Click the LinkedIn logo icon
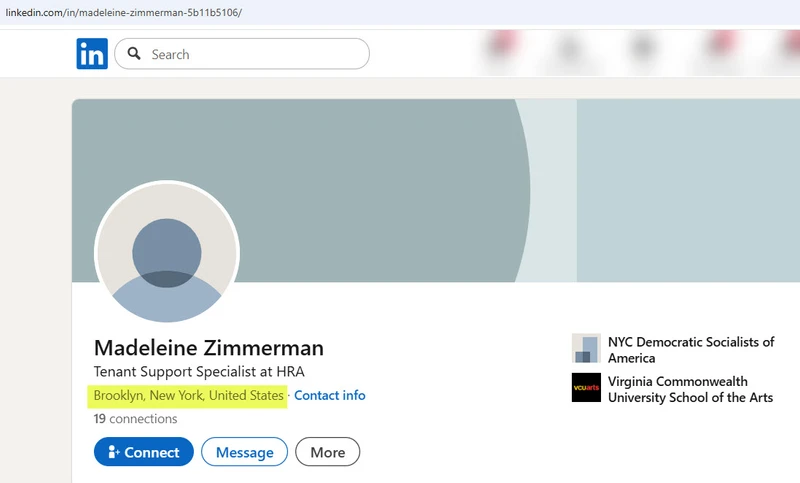The height and width of the screenshot is (483, 800). [92, 54]
